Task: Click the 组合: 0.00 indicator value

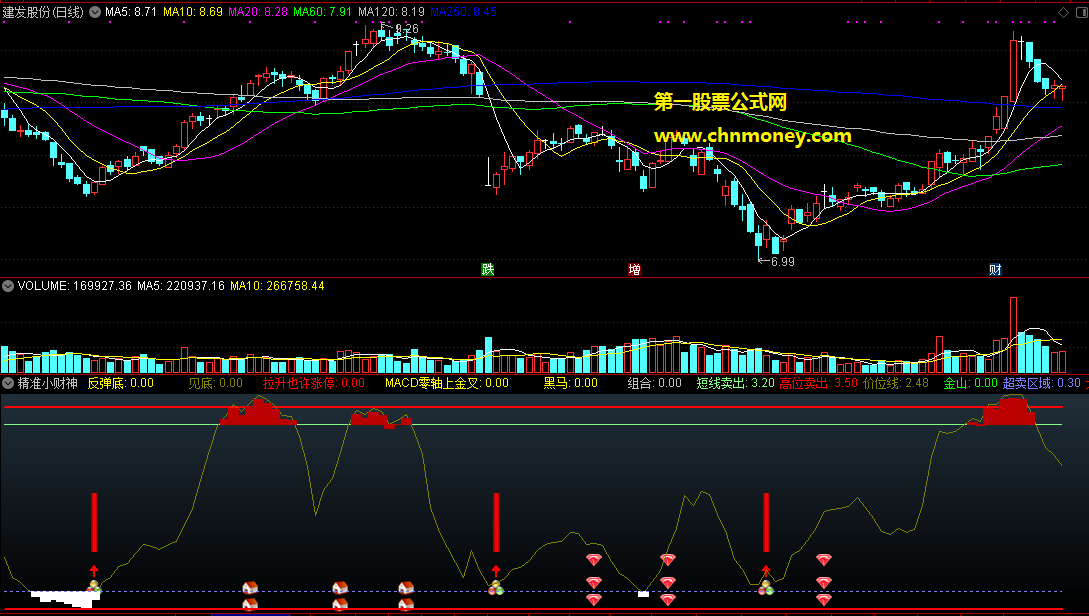Action: pos(654,383)
